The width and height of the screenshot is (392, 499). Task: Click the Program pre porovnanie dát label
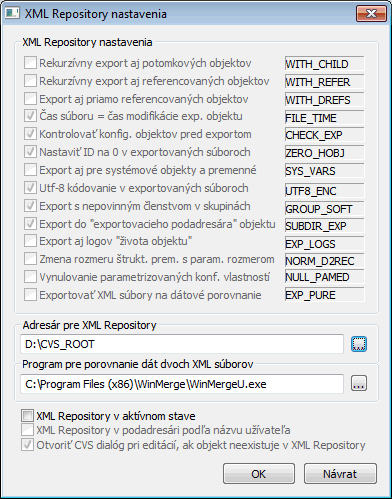point(138,364)
